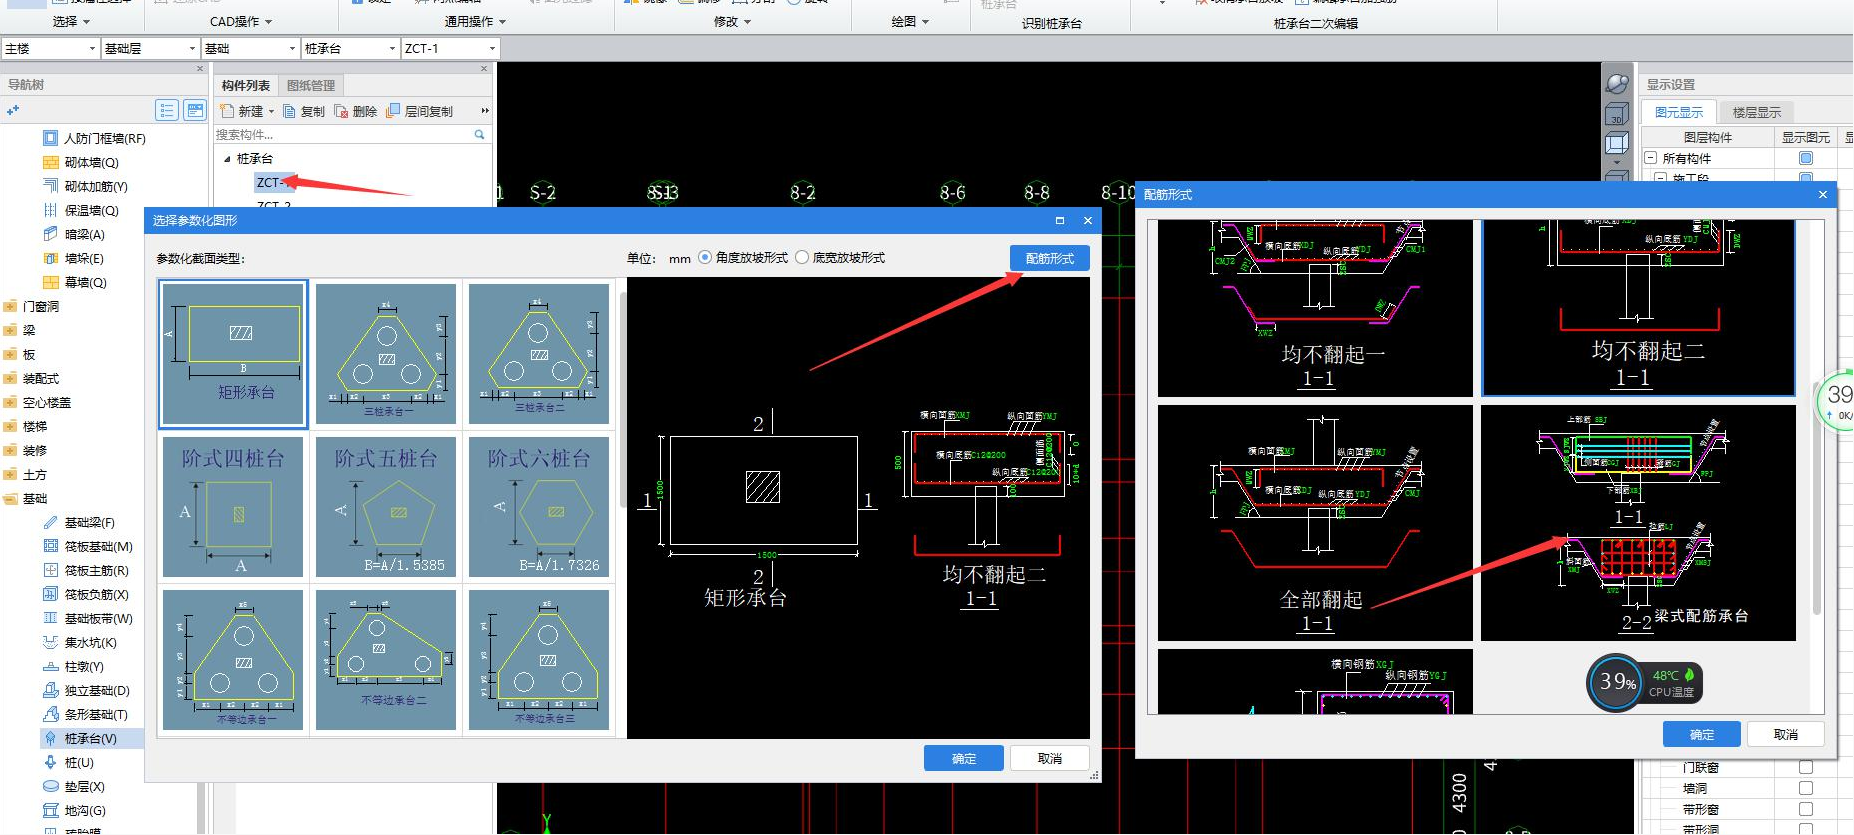Click the 层间复制 inter-floor copy icon
1854x835 pixels.
click(x=393, y=111)
